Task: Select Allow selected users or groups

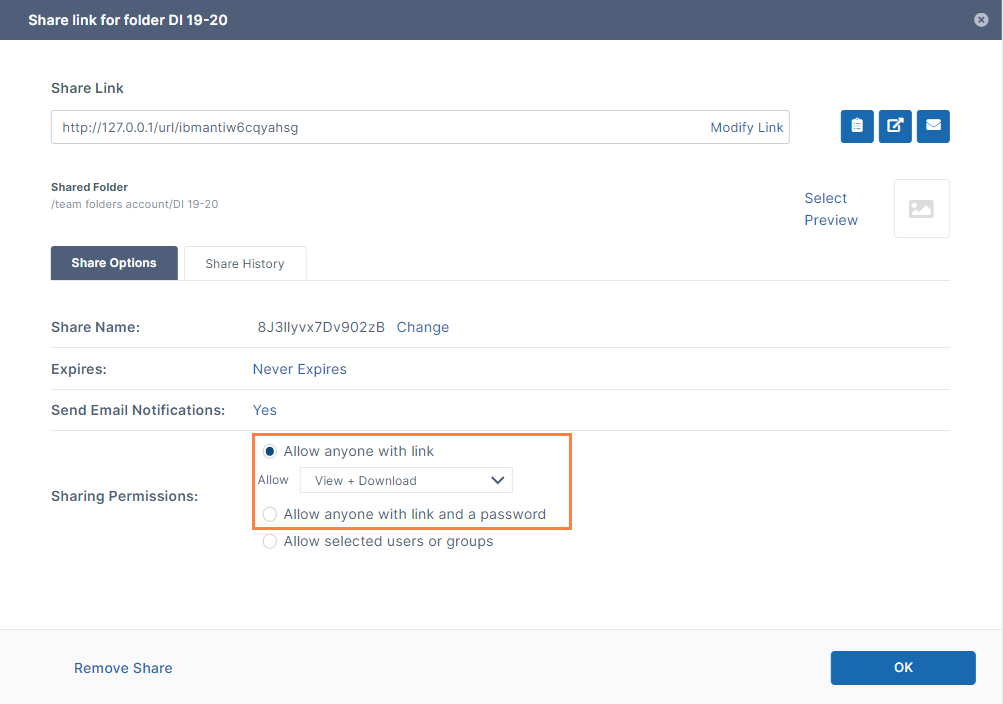Action: [x=270, y=542]
